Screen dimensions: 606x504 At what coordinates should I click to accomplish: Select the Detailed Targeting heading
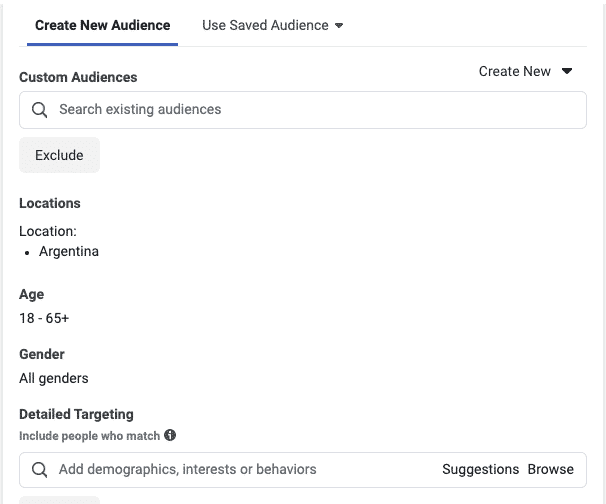(76, 414)
